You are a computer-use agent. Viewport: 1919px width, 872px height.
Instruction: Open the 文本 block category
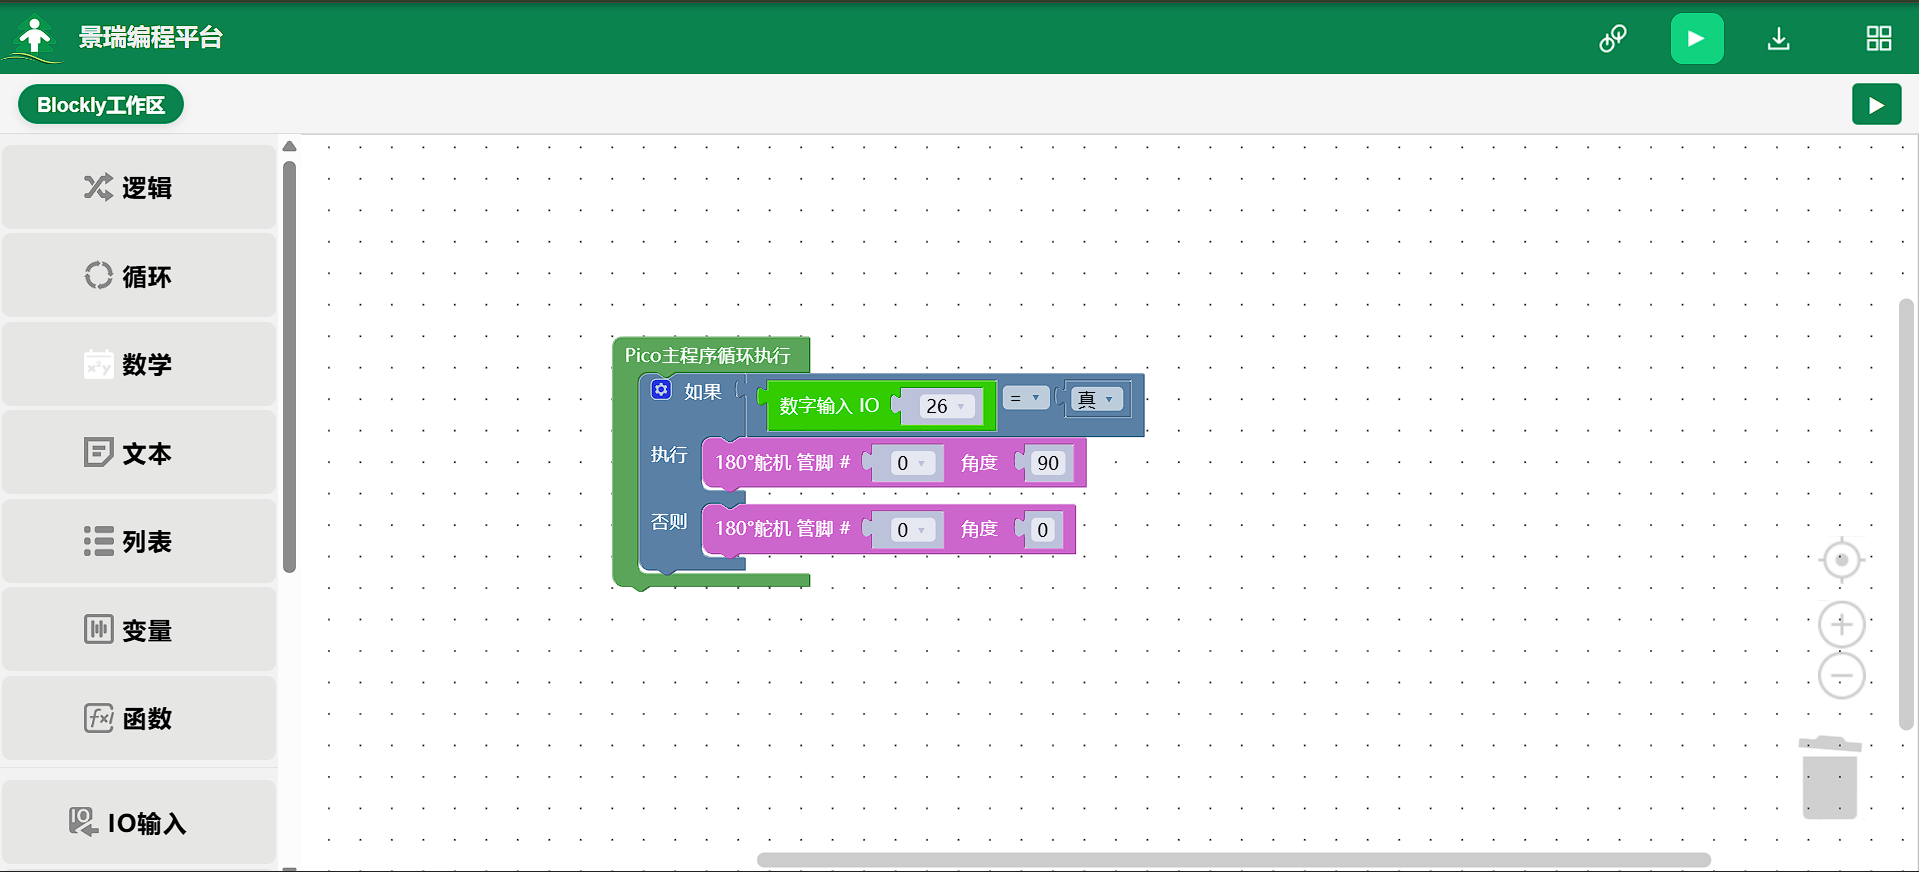(139, 453)
